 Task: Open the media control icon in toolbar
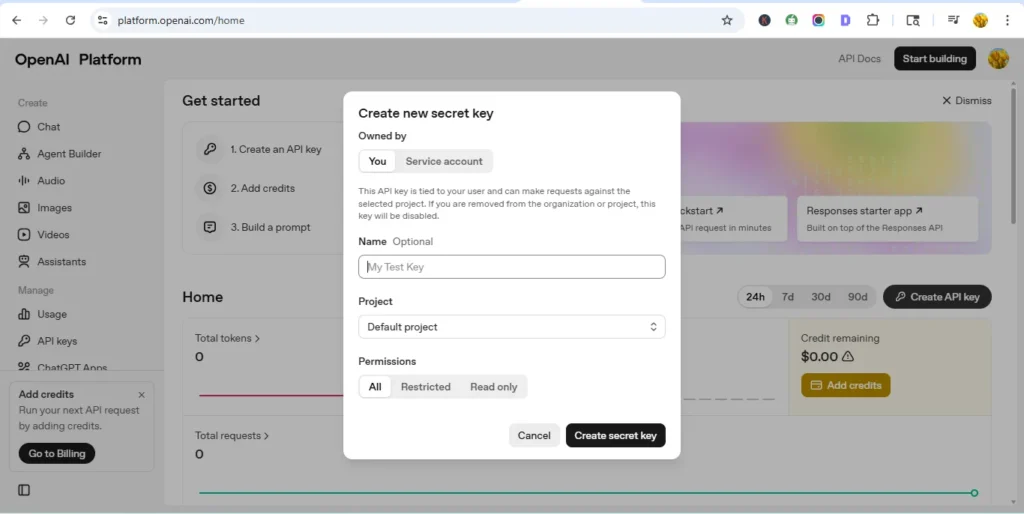(x=953, y=20)
